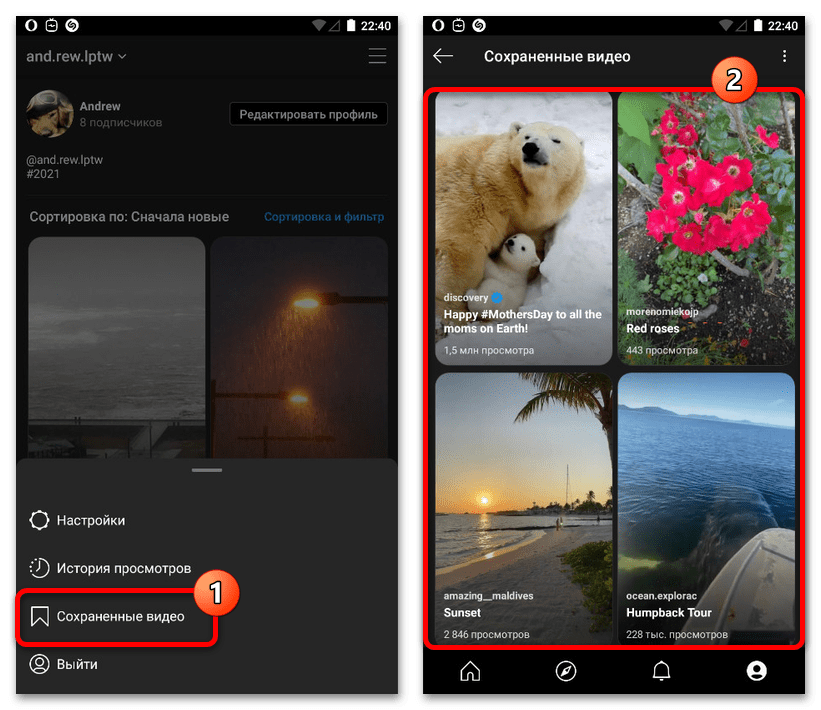Go to the Home tab icon

470,671
